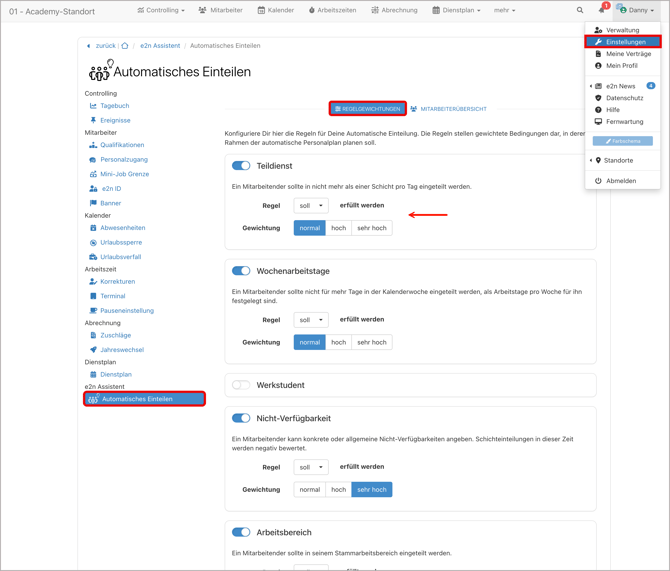Disable the Teildienst toggle
This screenshot has width=670, height=571.
click(241, 166)
